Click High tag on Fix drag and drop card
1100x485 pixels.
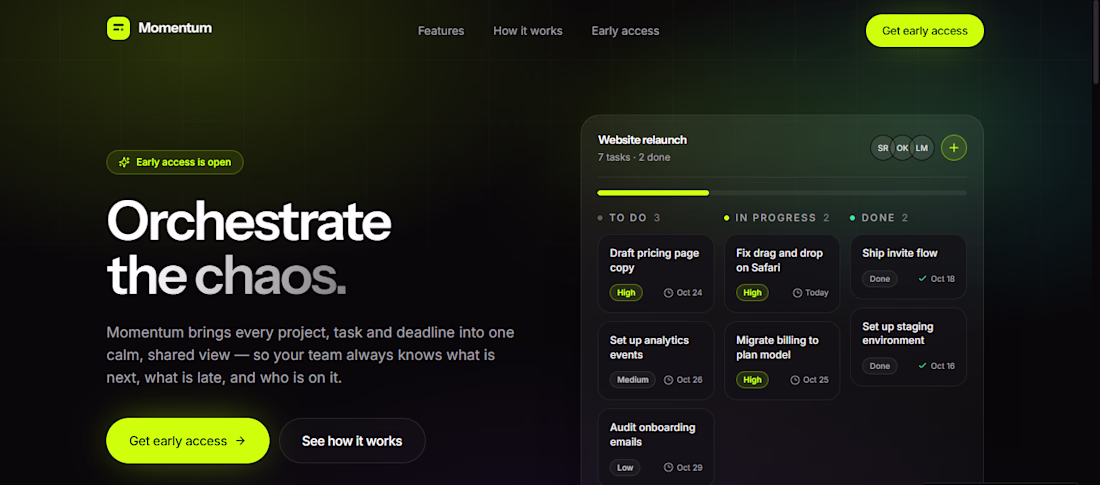pos(752,293)
